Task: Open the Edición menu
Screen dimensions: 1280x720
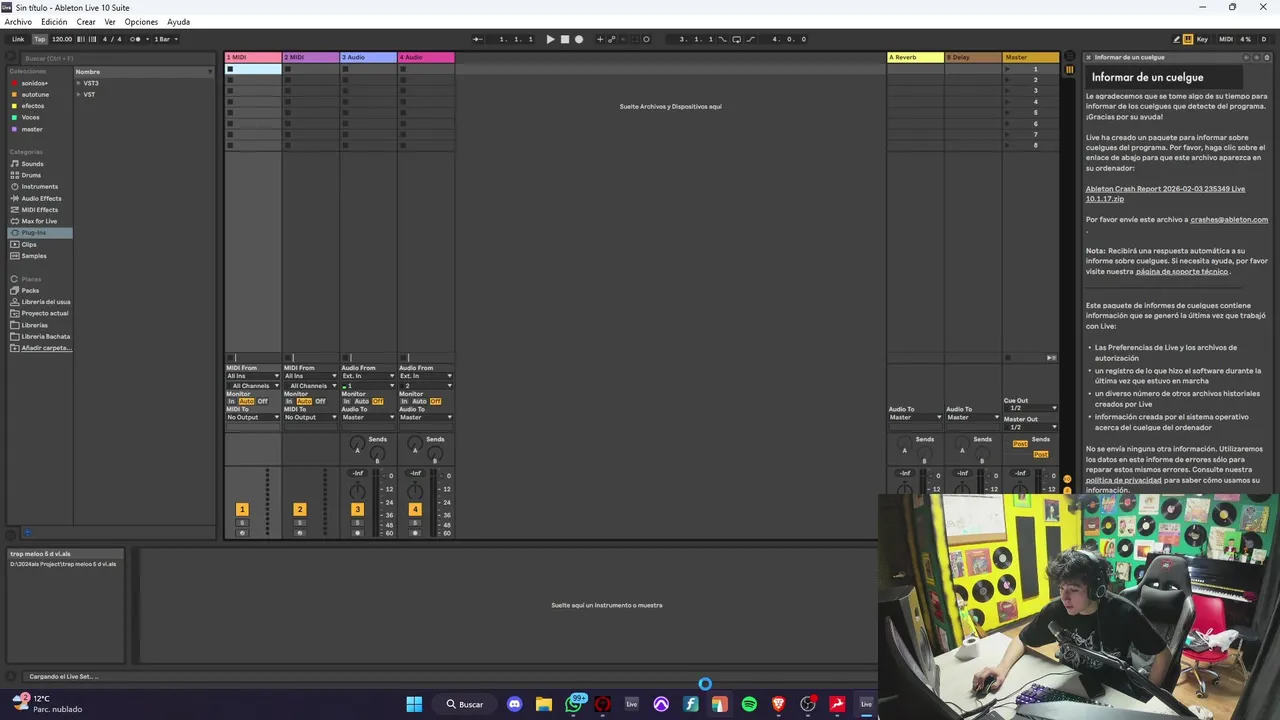Action: (54, 22)
